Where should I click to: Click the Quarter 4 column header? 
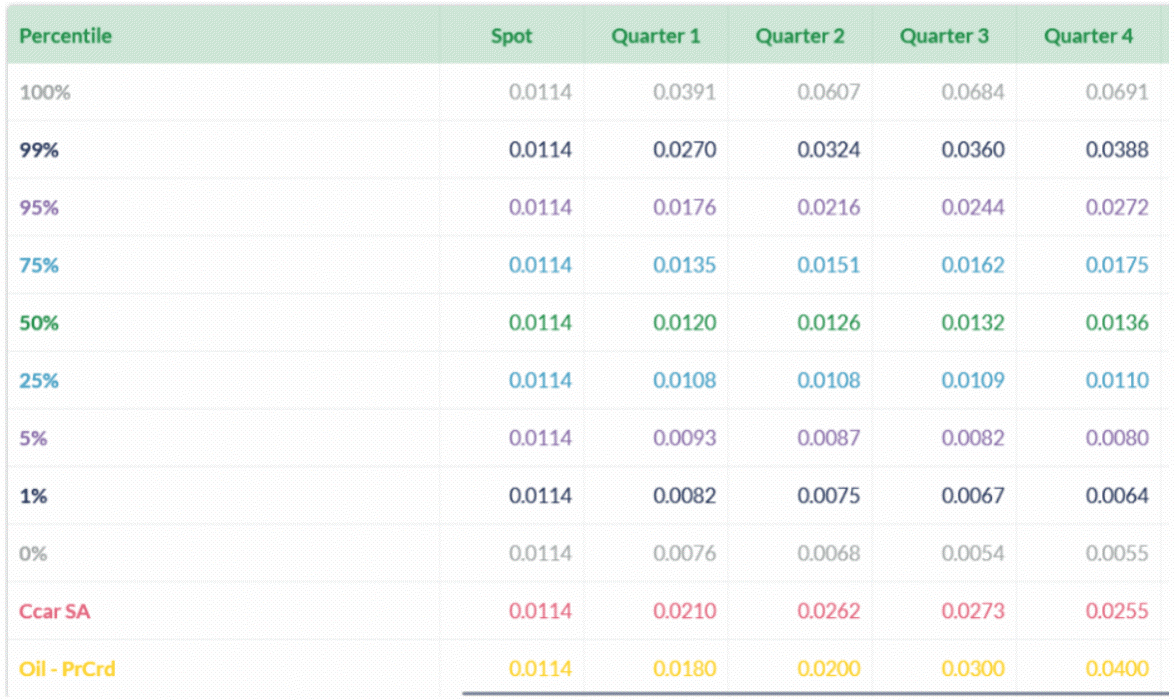[x=1089, y=36]
